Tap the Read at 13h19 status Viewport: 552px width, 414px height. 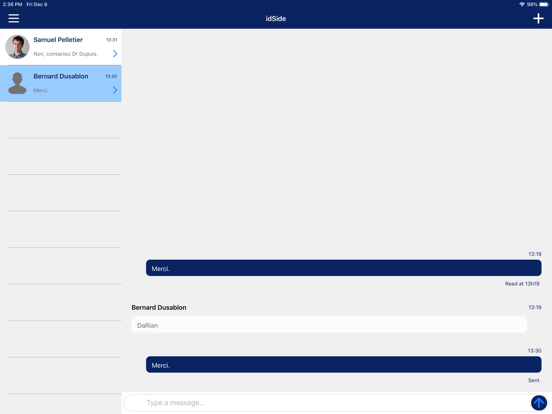click(522, 284)
